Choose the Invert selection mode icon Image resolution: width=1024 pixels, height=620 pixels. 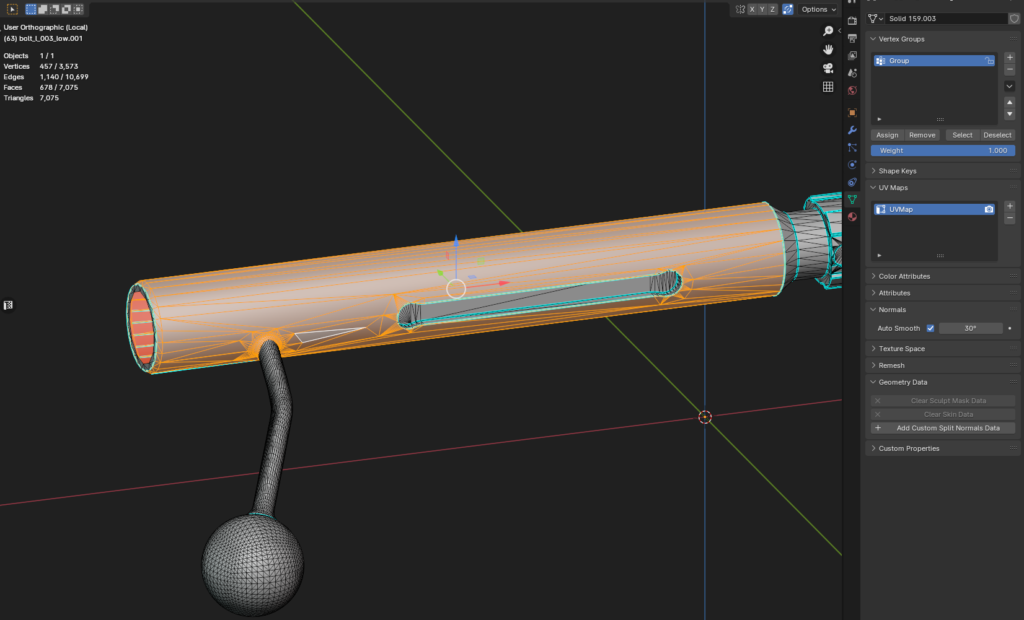point(66,9)
